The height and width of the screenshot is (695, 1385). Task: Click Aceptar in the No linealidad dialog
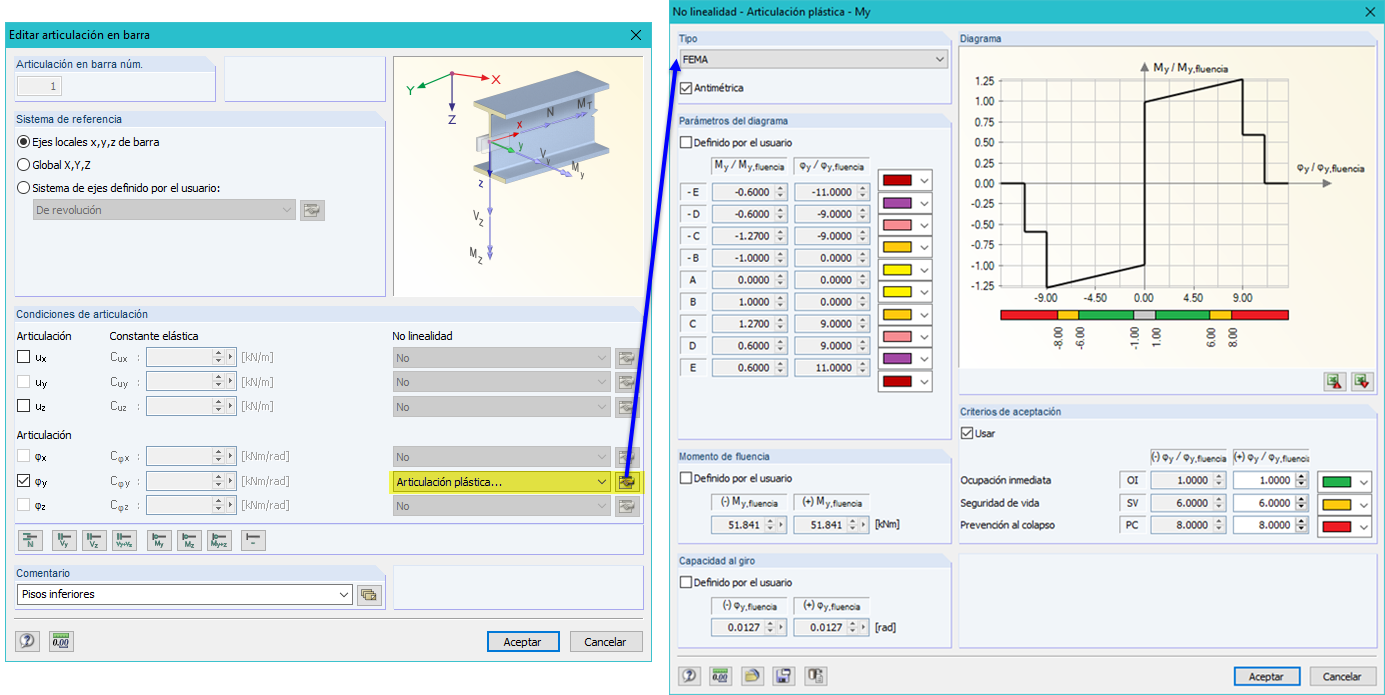(1266, 676)
